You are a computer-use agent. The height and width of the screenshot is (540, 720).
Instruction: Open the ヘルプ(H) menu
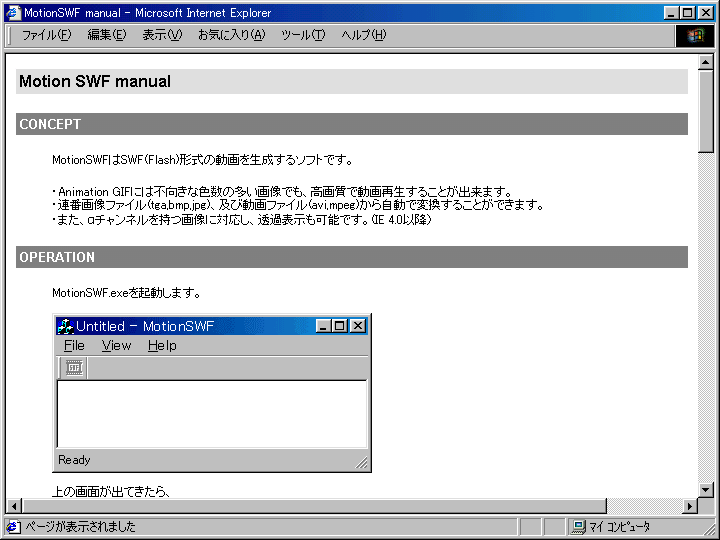364,35
